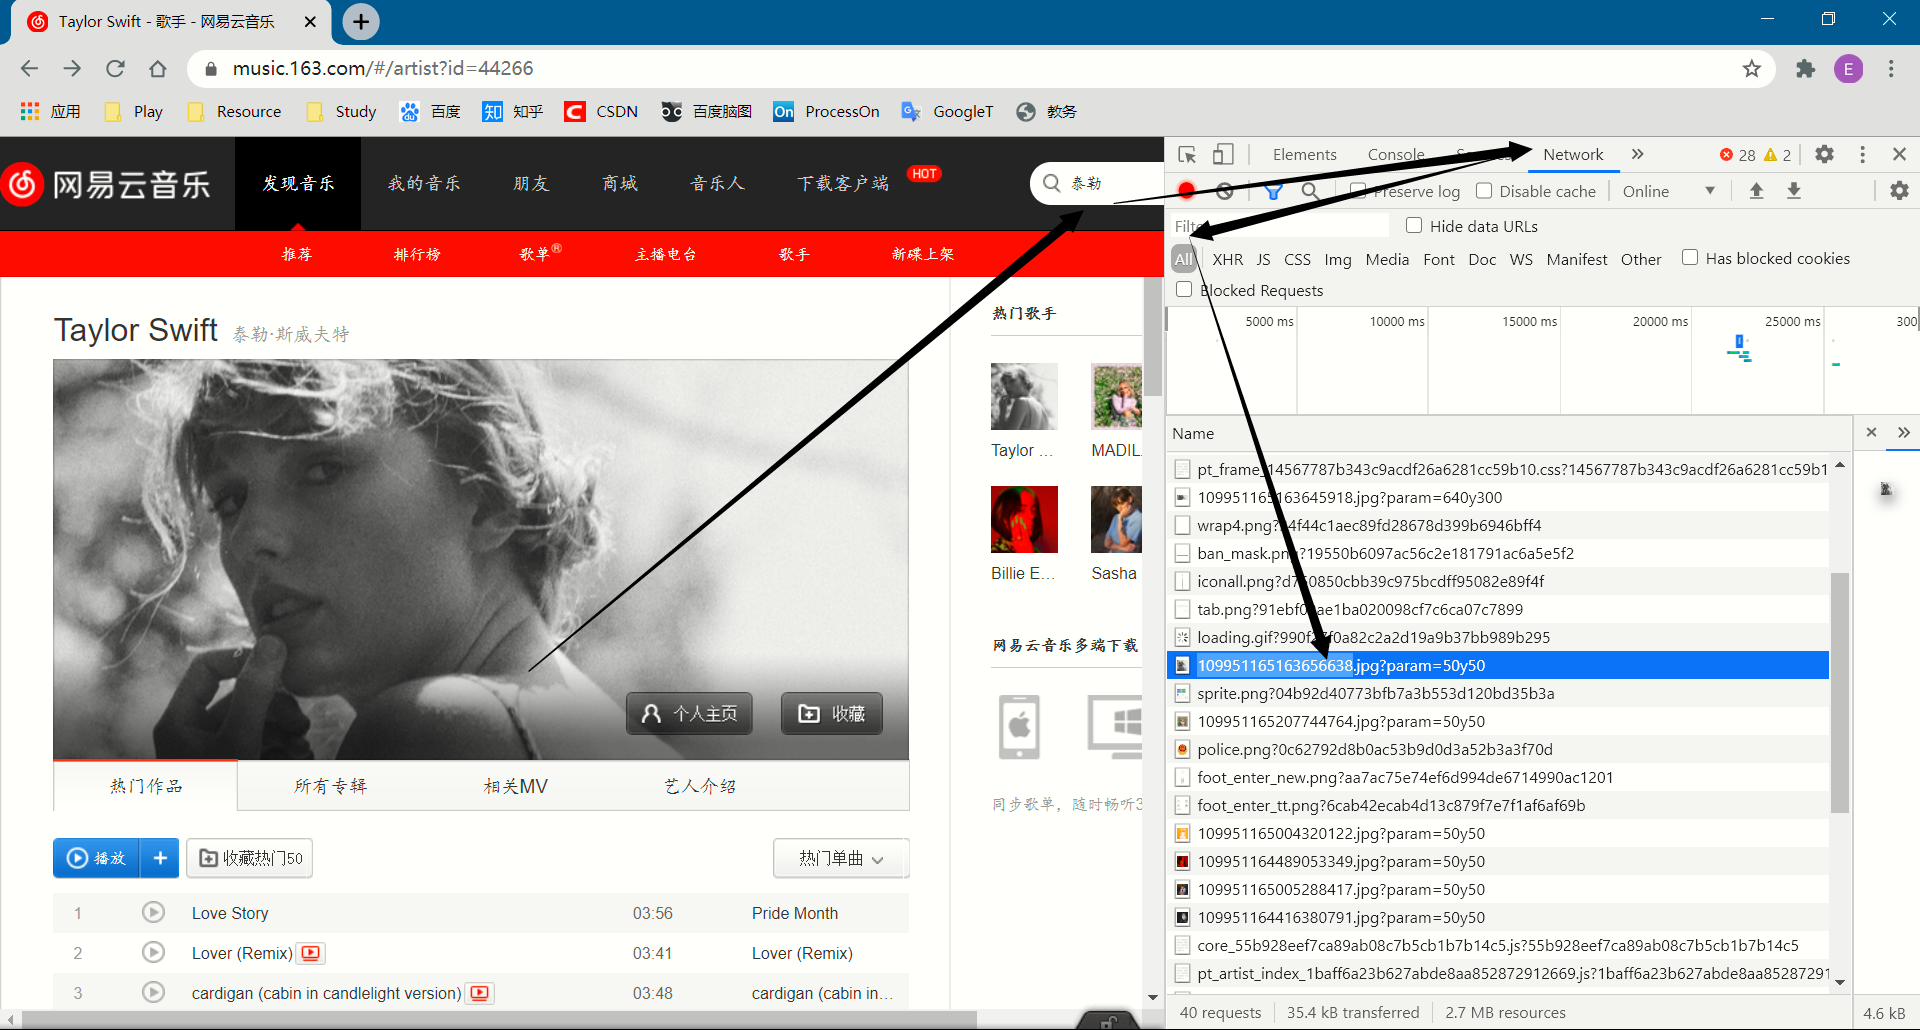Image resolution: width=1920 pixels, height=1030 pixels.
Task: Expand more DevTools tabs chevron
Action: tap(1637, 154)
